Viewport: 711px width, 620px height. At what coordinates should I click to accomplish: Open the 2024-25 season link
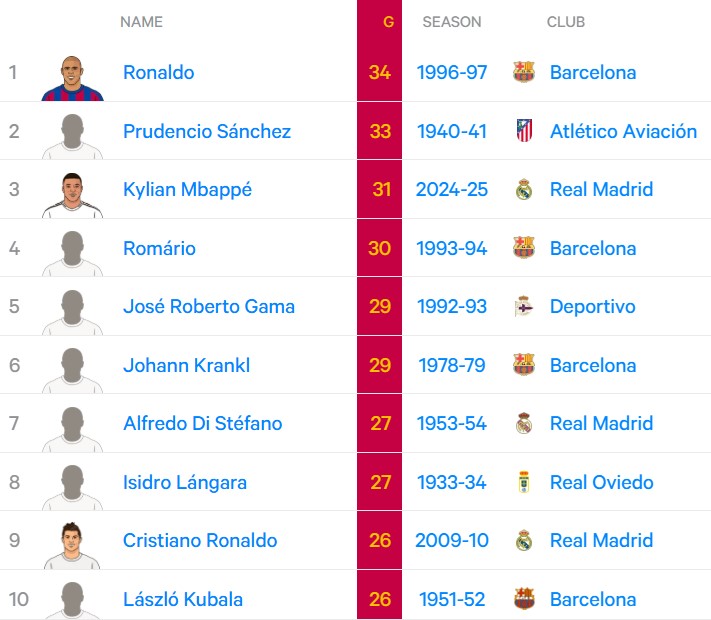452,190
